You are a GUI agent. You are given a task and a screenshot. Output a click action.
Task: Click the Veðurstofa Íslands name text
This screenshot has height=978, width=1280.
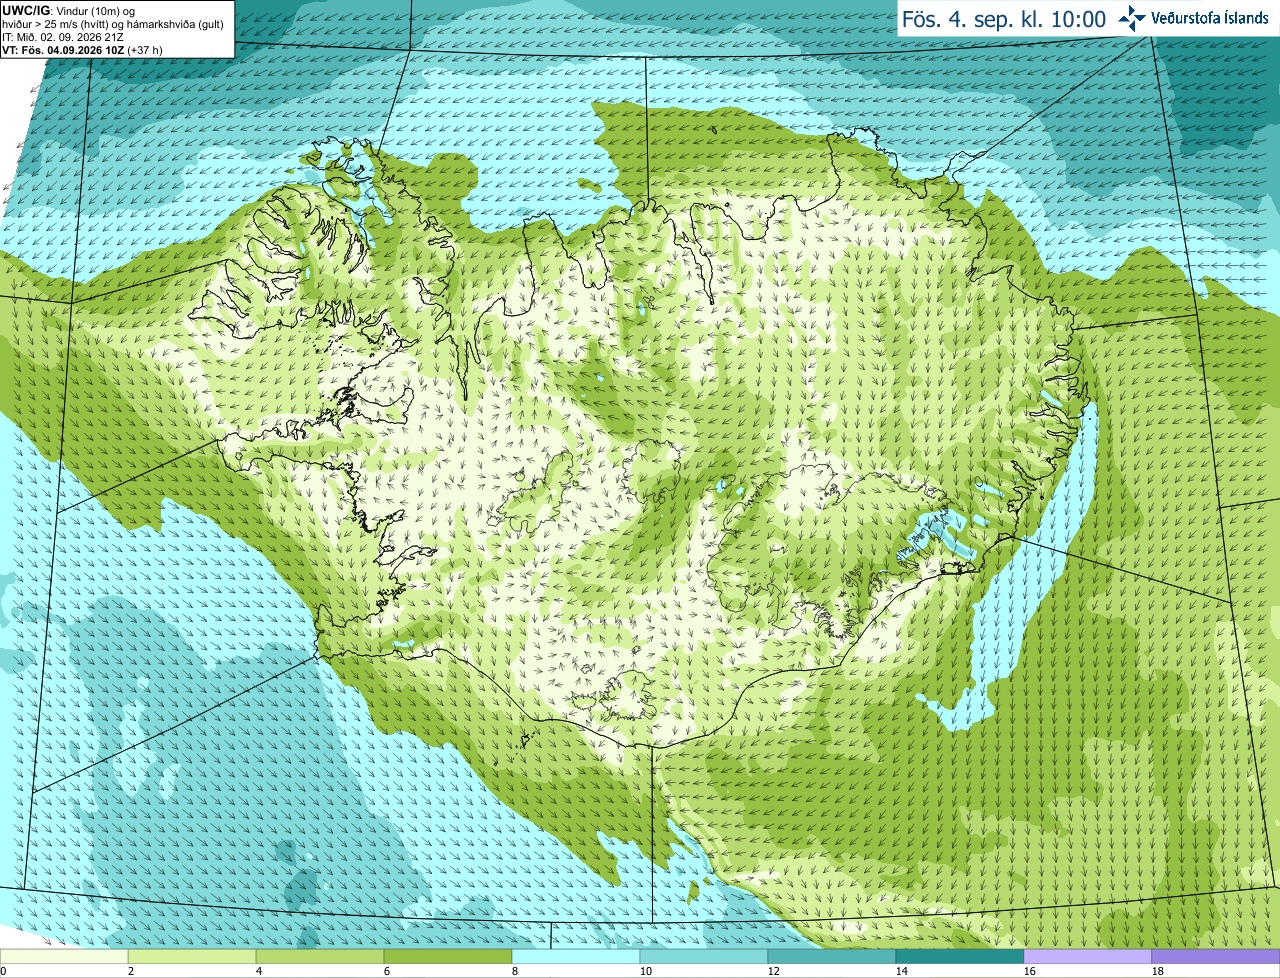point(1210,18)
